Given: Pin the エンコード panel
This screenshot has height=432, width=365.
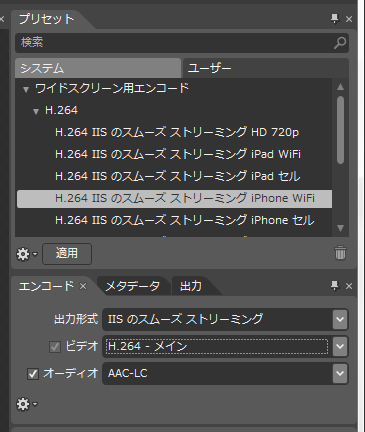Looking at the screenshot, I should 334,286.
